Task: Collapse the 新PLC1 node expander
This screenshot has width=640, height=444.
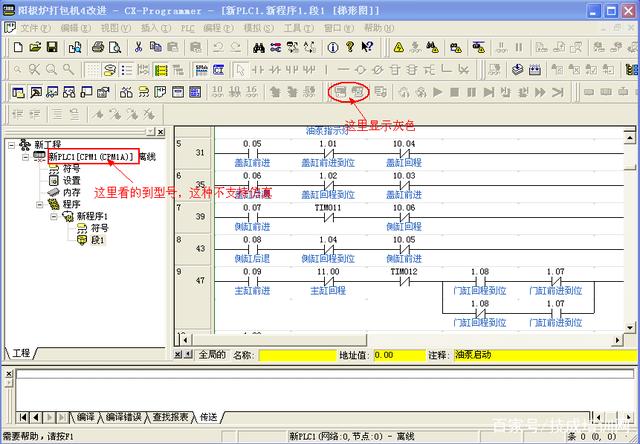Action: click(25, 157)
